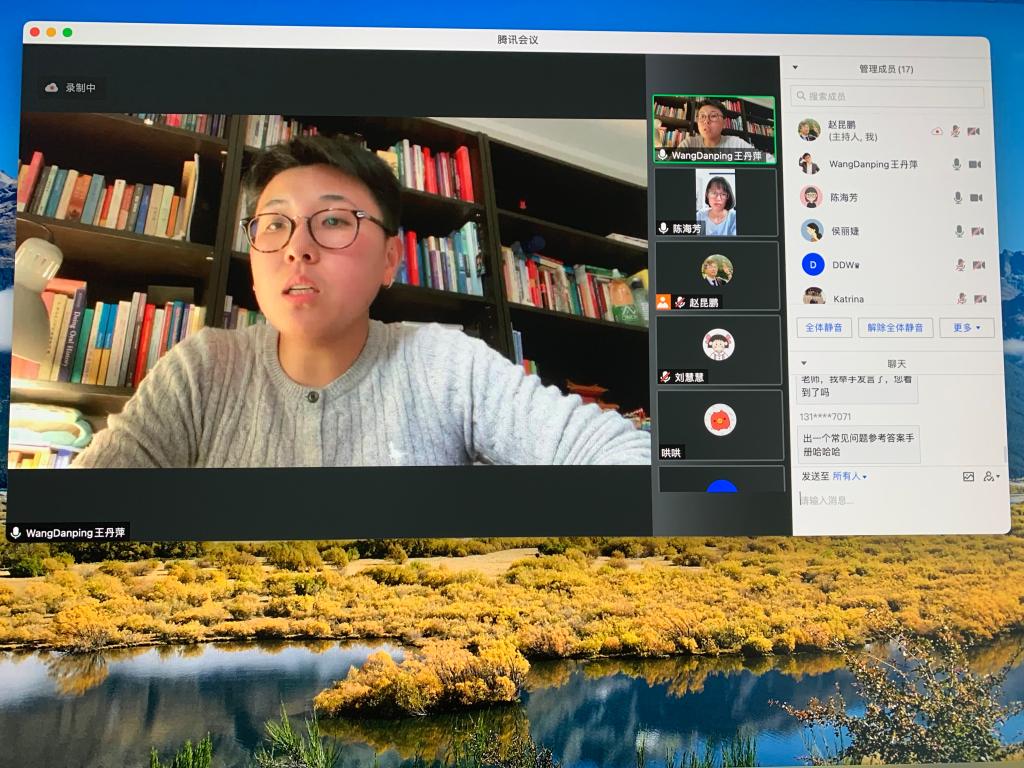This screenshot has width=1024, height=768.
Task: Toggle DDW's muted microphone
Action: (960, 265)
